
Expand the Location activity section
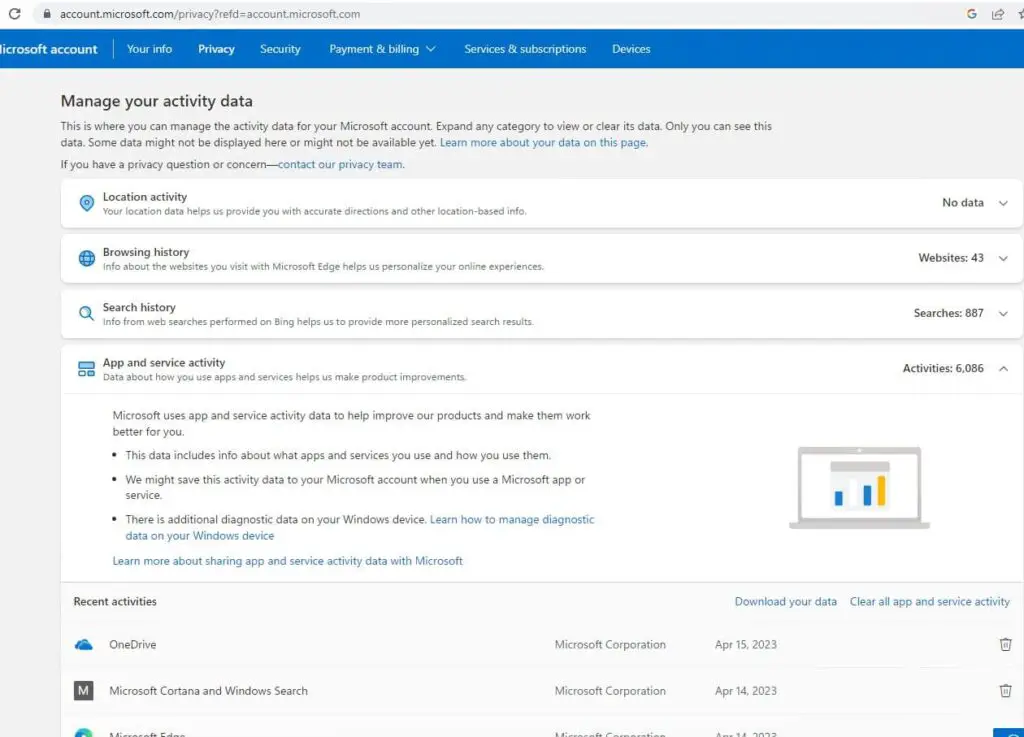coord(1003,203)
